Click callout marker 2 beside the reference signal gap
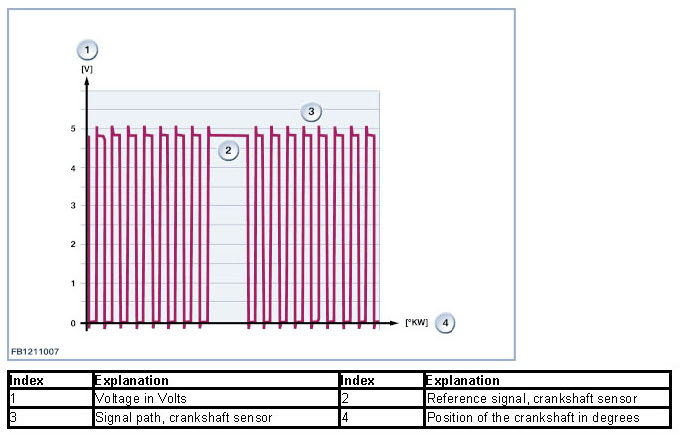This screenshot has width=680, height=437. coord(228,150)
